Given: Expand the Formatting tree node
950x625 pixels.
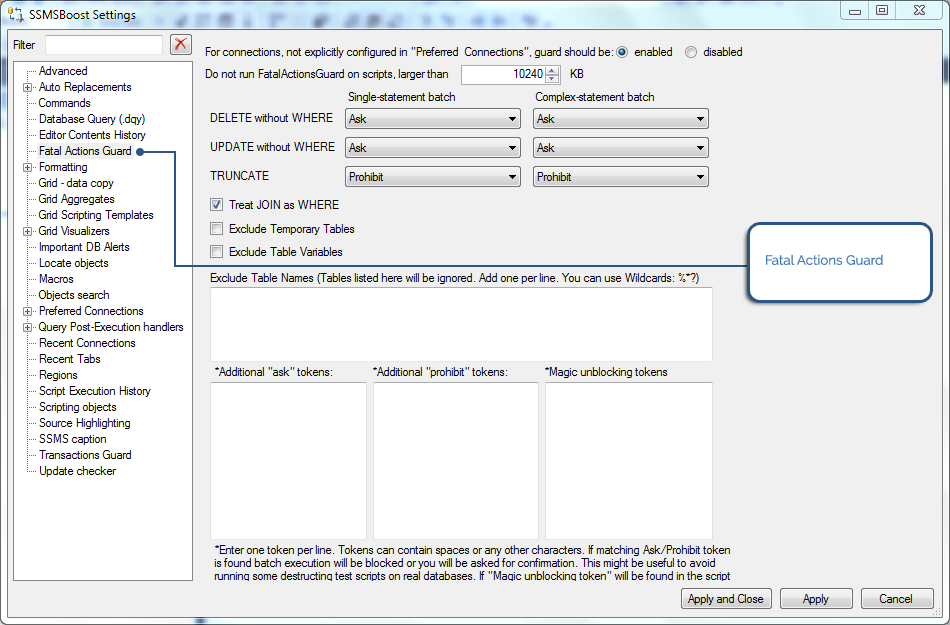Looking at the screenshot, I should click(27, 167).
